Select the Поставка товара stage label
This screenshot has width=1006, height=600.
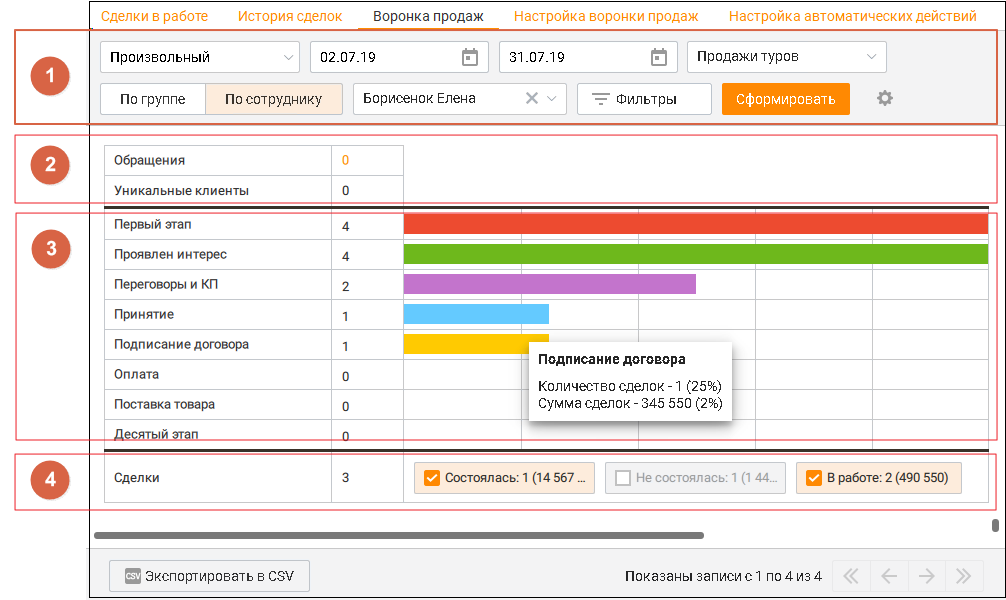click(164, 404)
